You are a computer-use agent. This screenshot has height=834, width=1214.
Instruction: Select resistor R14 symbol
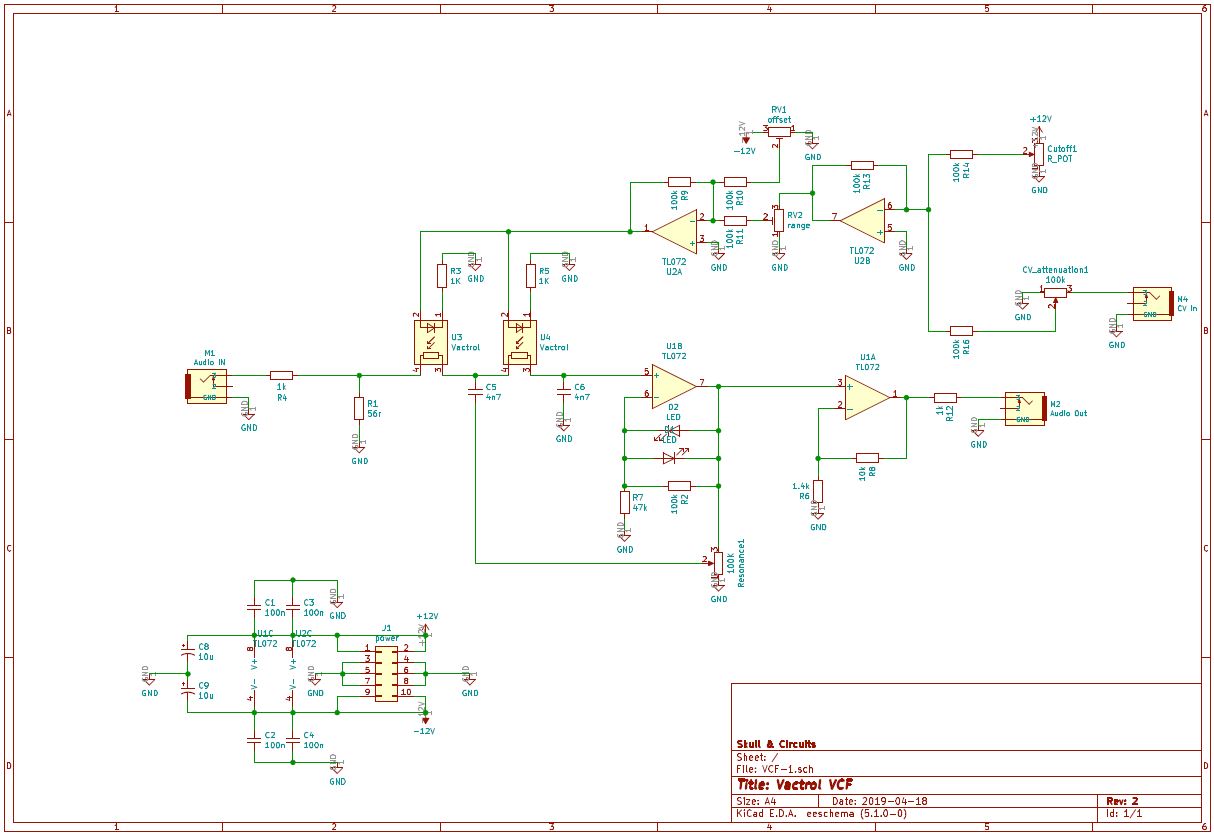[960, 154]
